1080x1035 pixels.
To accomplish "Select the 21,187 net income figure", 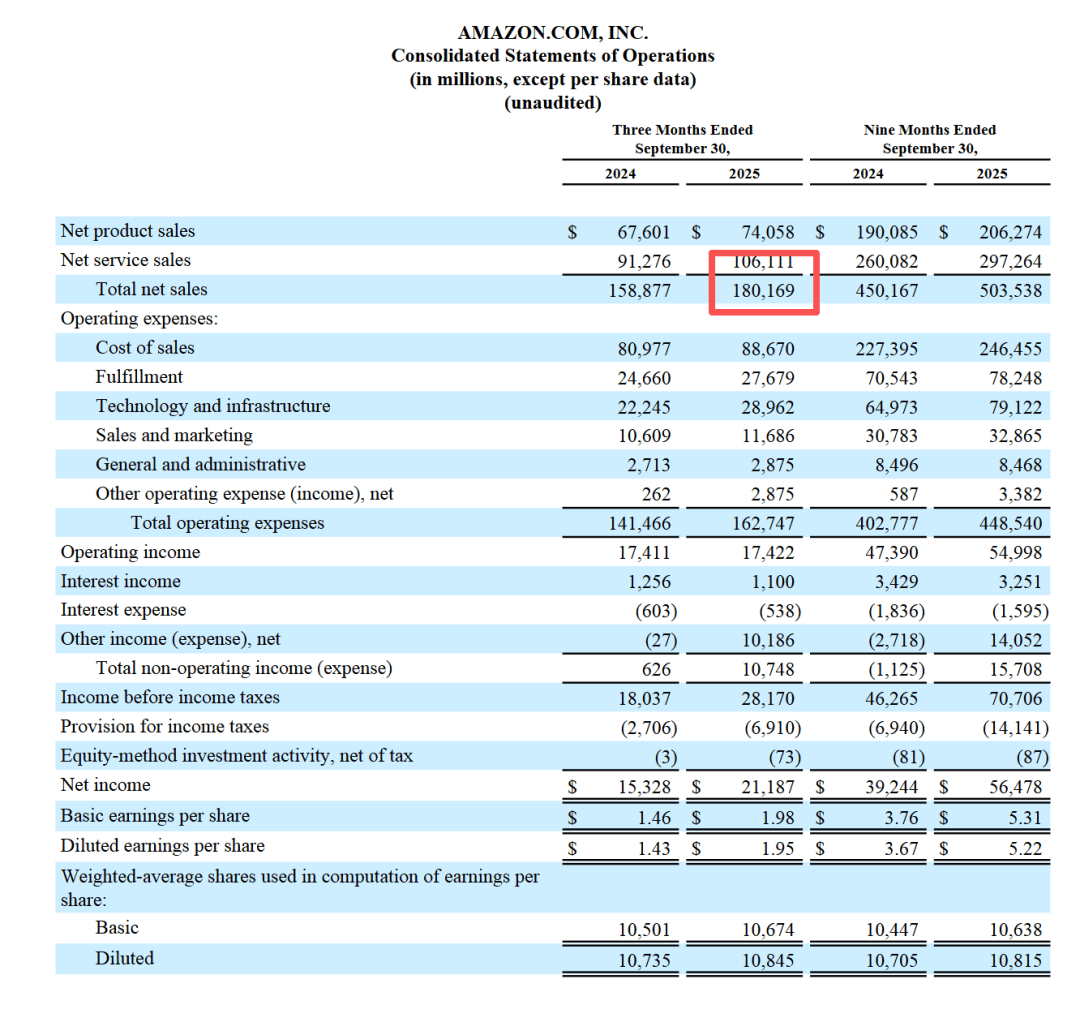I will 768,787.
